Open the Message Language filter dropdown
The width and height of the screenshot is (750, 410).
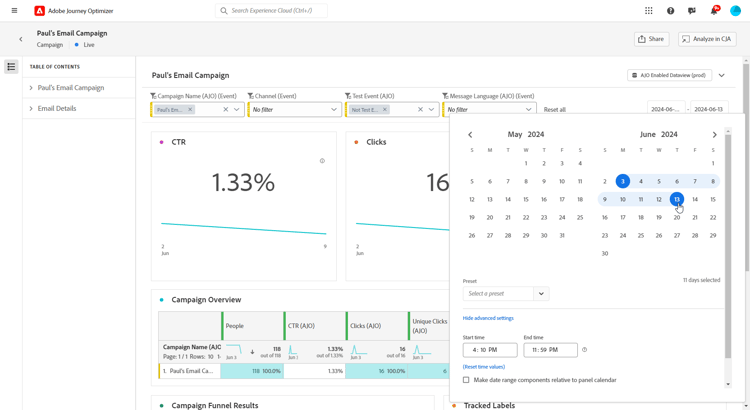click(x=529, y=110)
